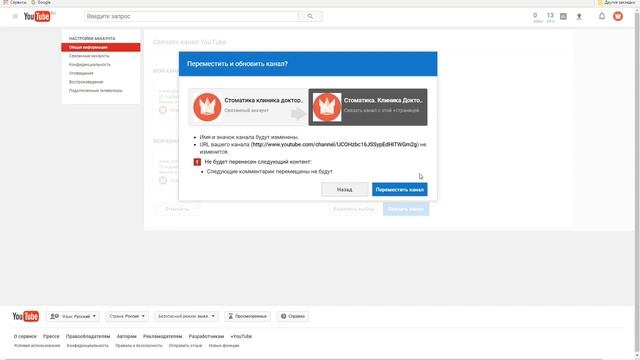The width and height of the screenshot is (640, 360).
Task: Open the hamburger guide menu
Action: coord(15,16)
